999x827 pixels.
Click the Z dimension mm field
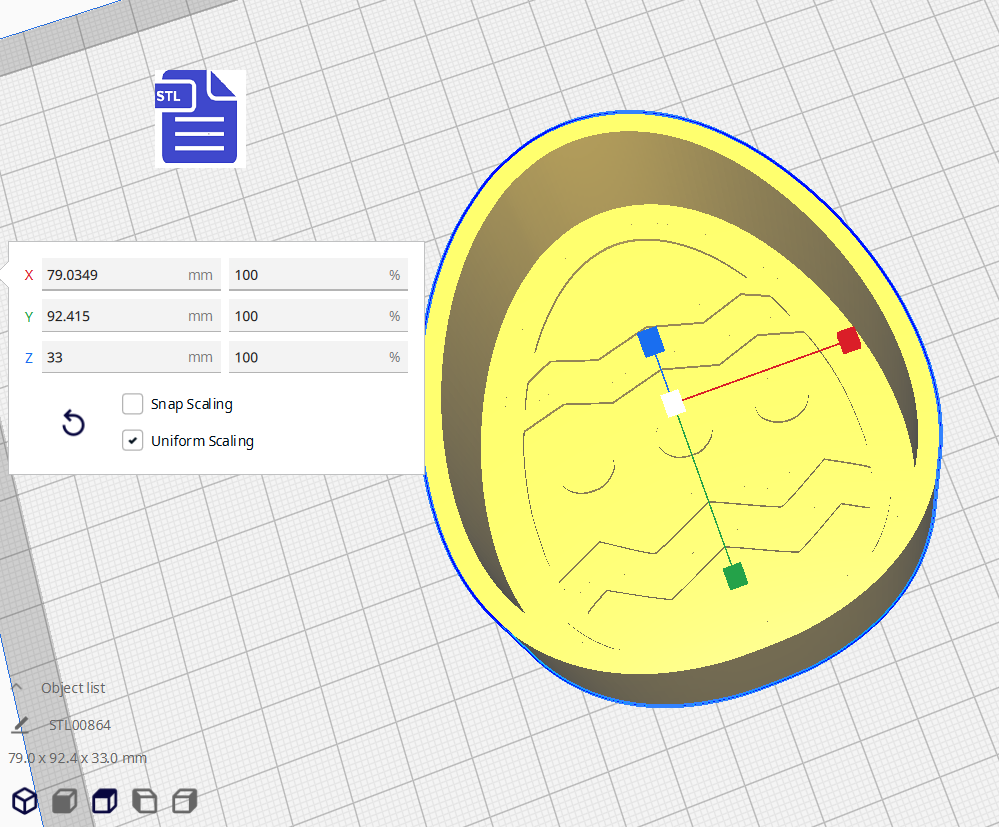click(115, 357)
